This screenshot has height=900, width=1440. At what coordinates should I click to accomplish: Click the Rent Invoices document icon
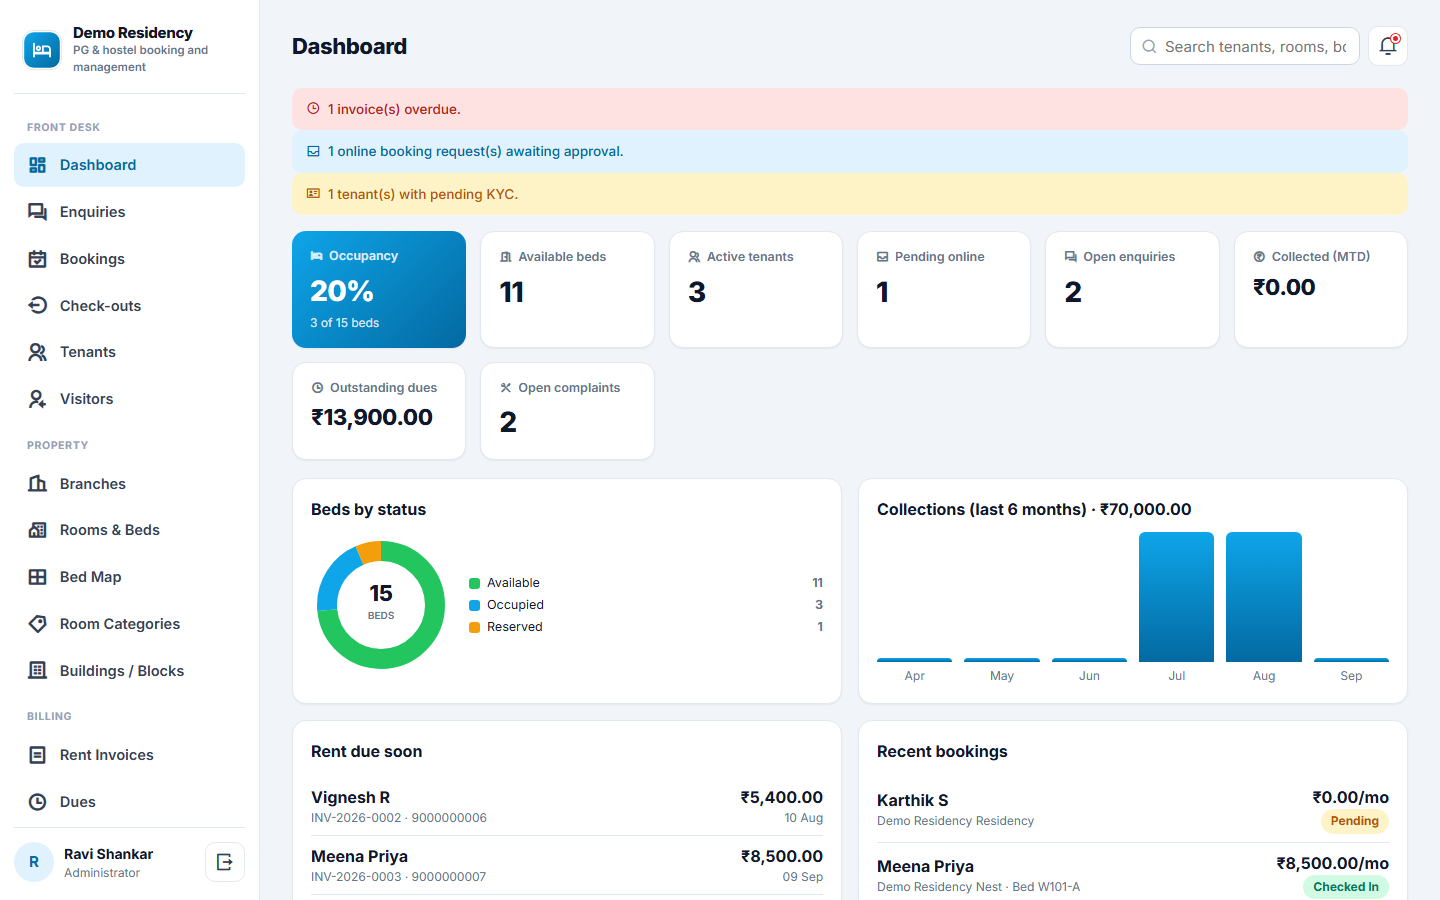pyautogui.click(x=38, y=755)
